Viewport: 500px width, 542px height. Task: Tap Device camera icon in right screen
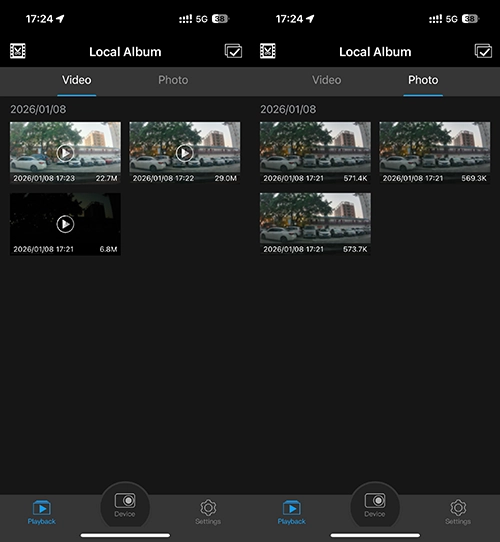375,501
